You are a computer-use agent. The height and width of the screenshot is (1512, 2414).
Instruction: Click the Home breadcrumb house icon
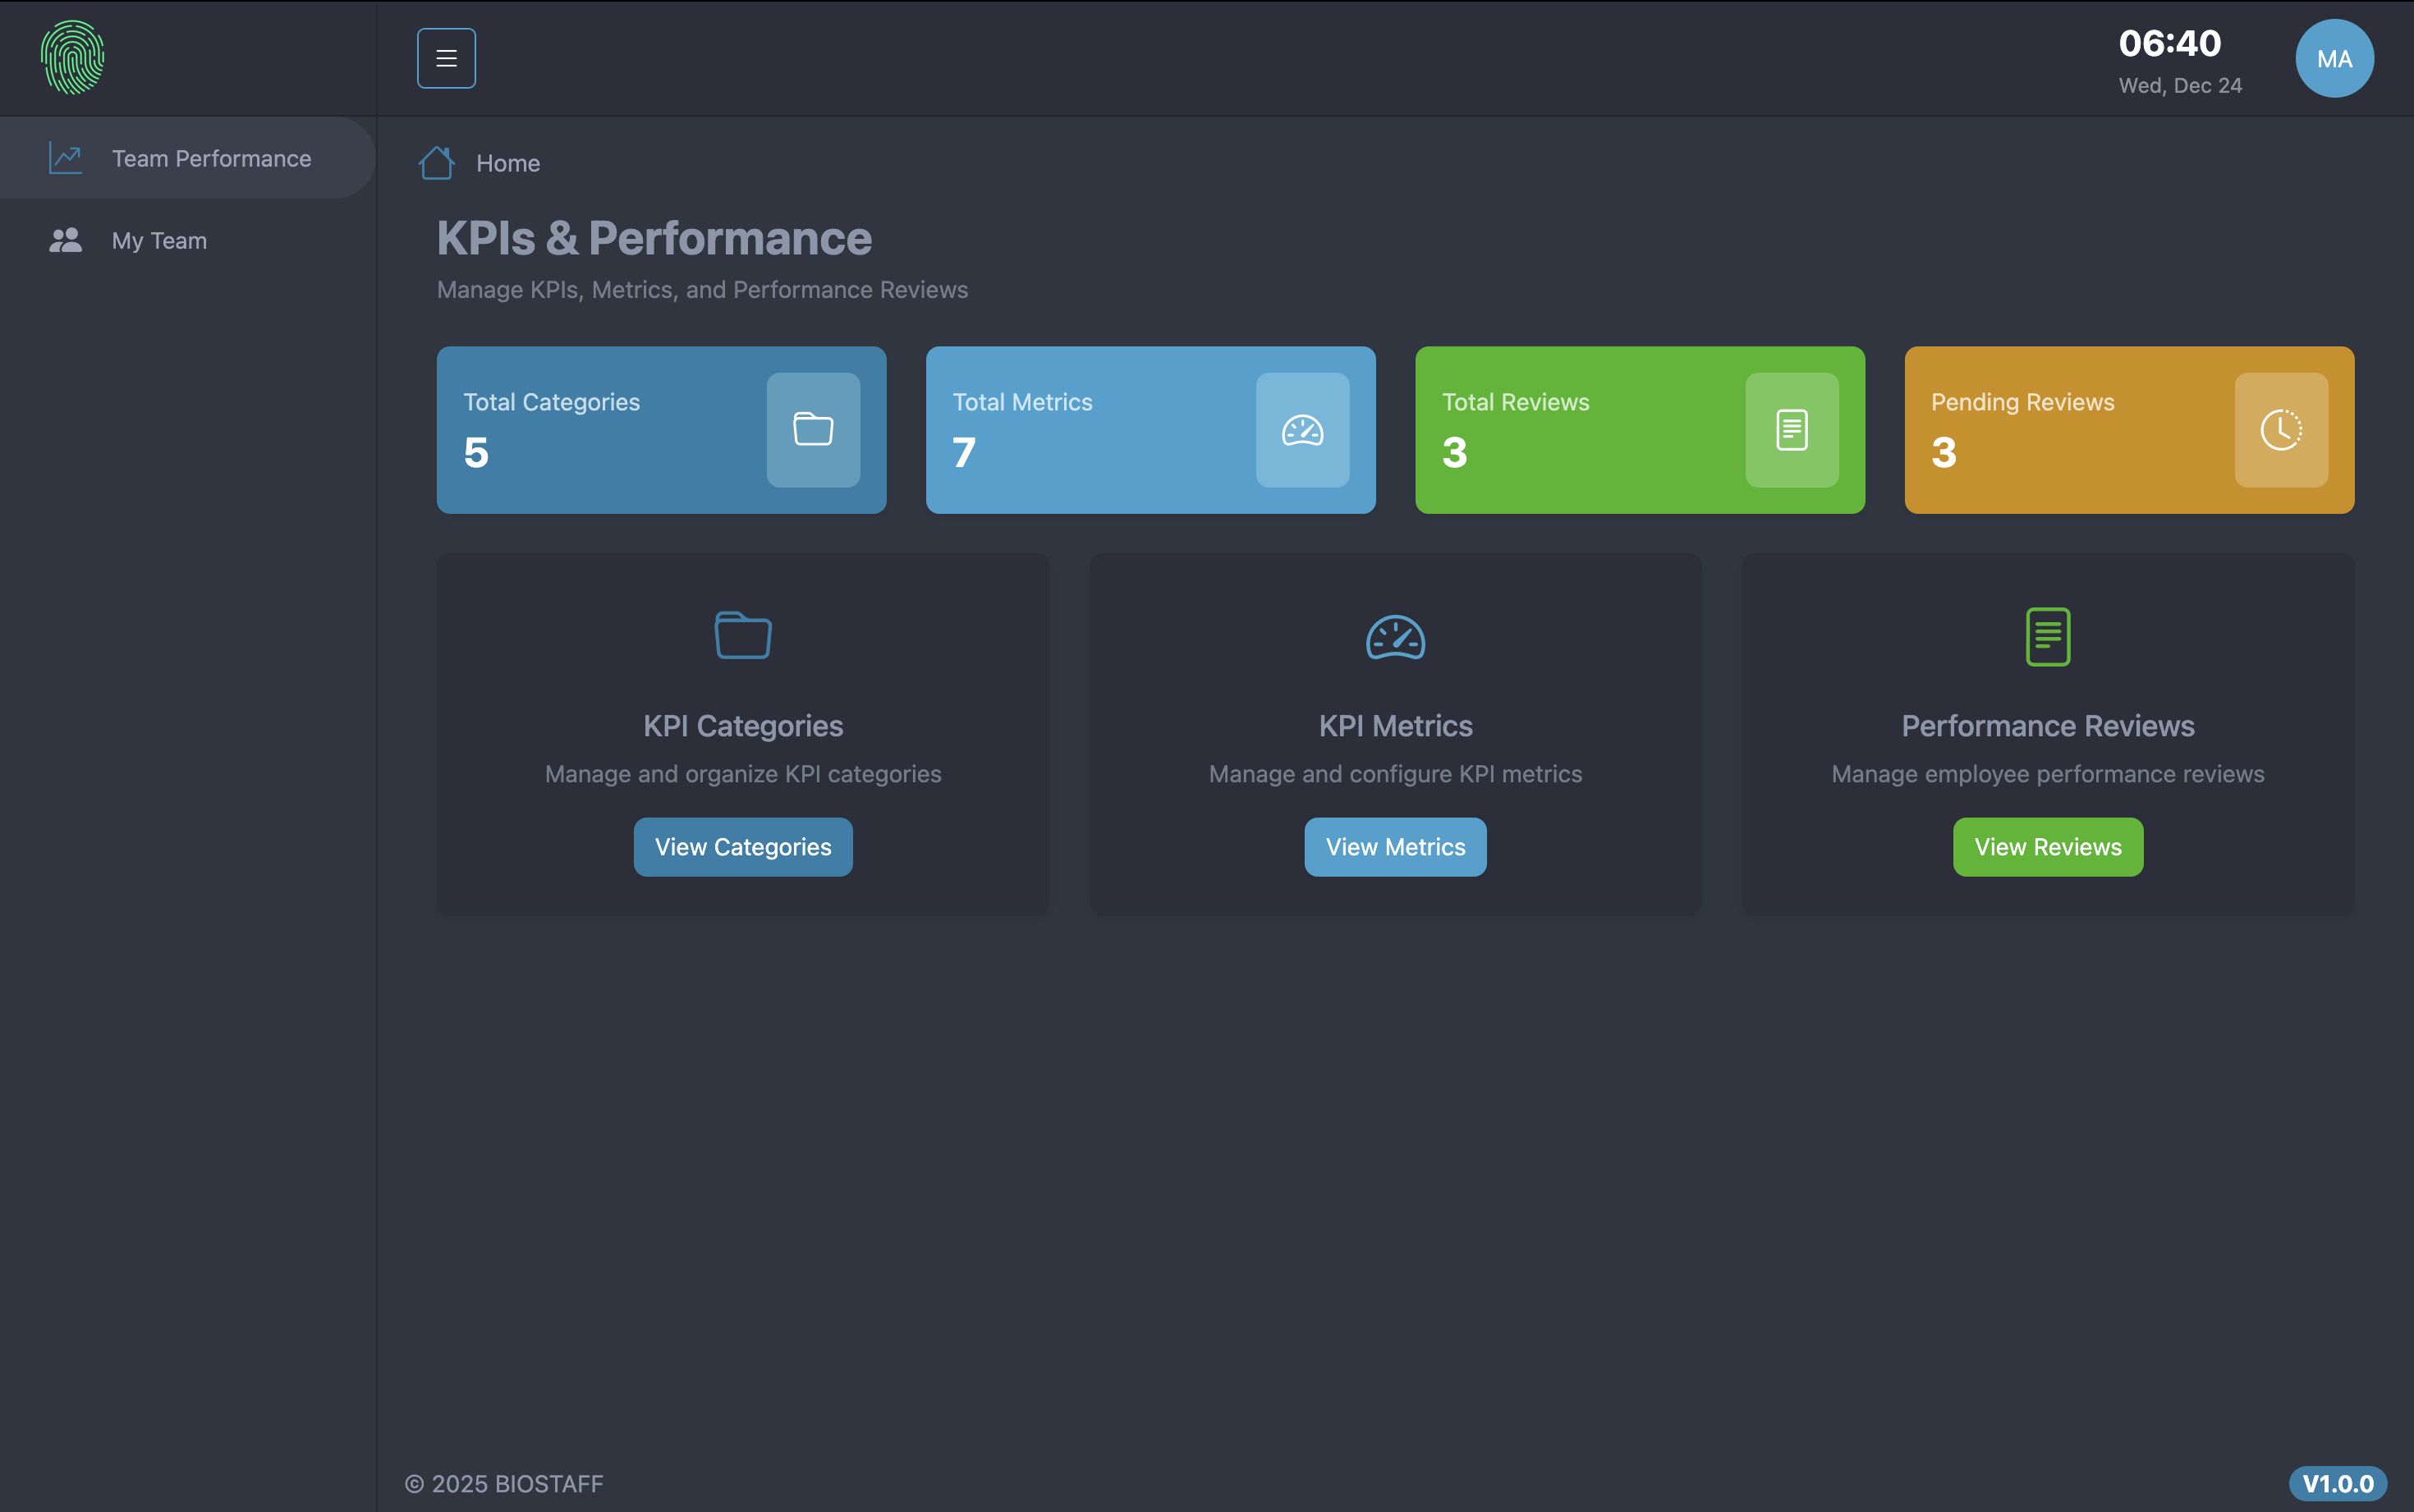click(436, 163)
